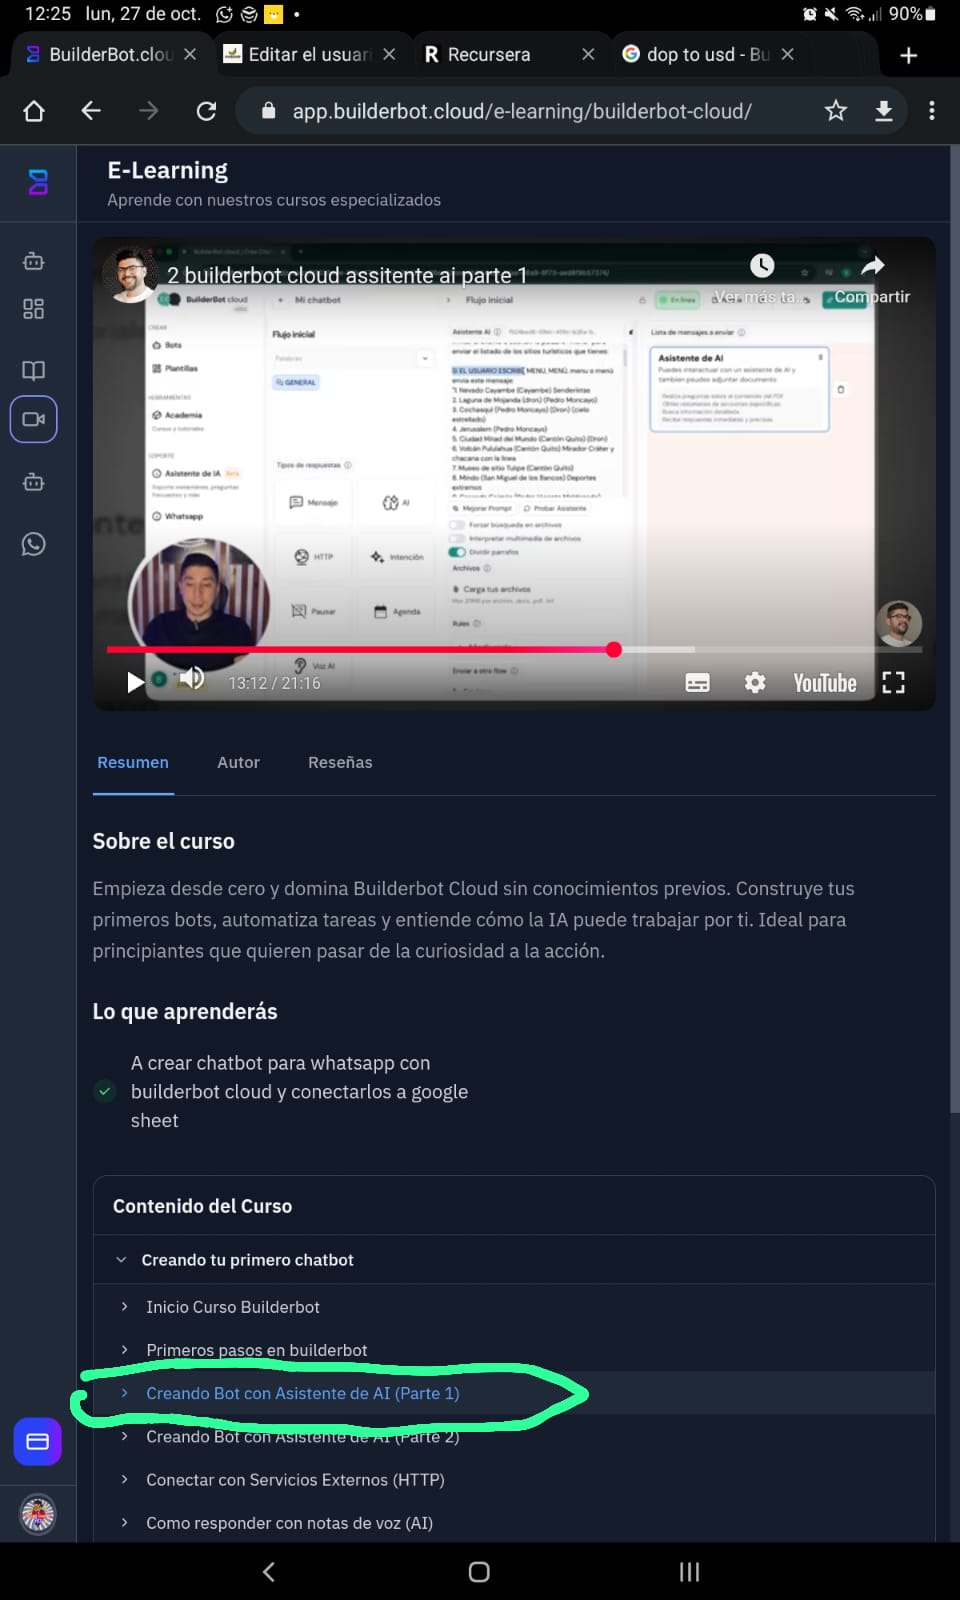Click the YouTube settings gear icon
The width and height of the screenshot is (960, 1600).
[x=755, y=682]
